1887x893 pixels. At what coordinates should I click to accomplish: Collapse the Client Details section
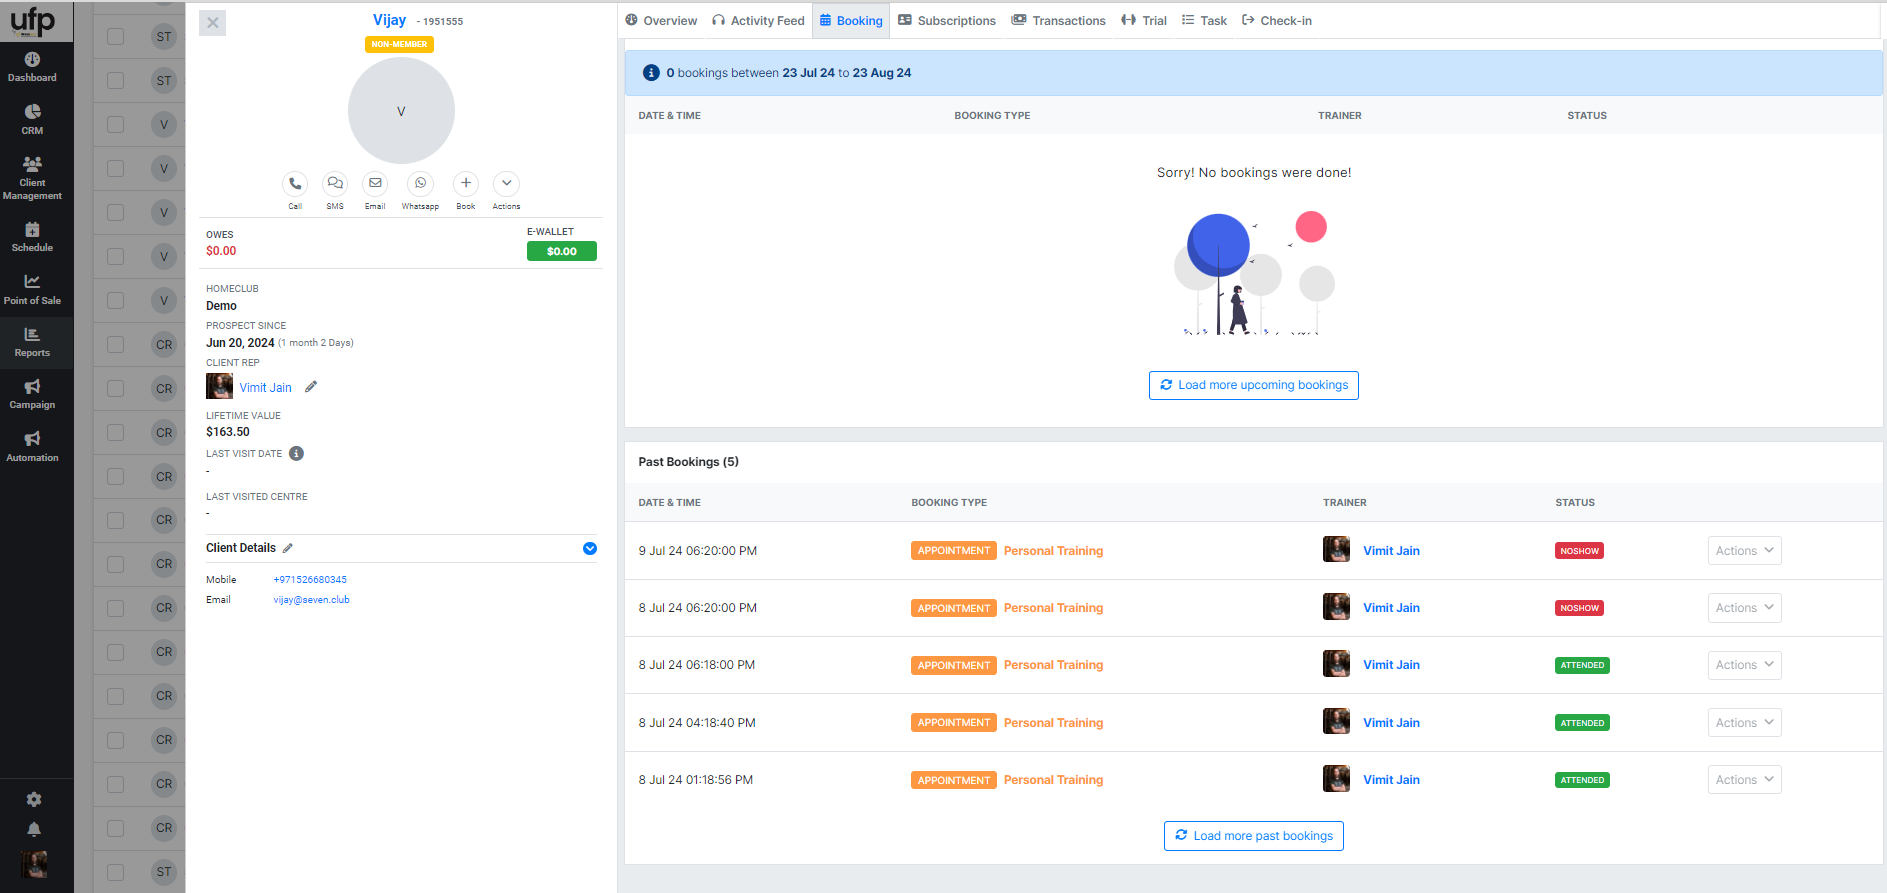pos(590,548)
